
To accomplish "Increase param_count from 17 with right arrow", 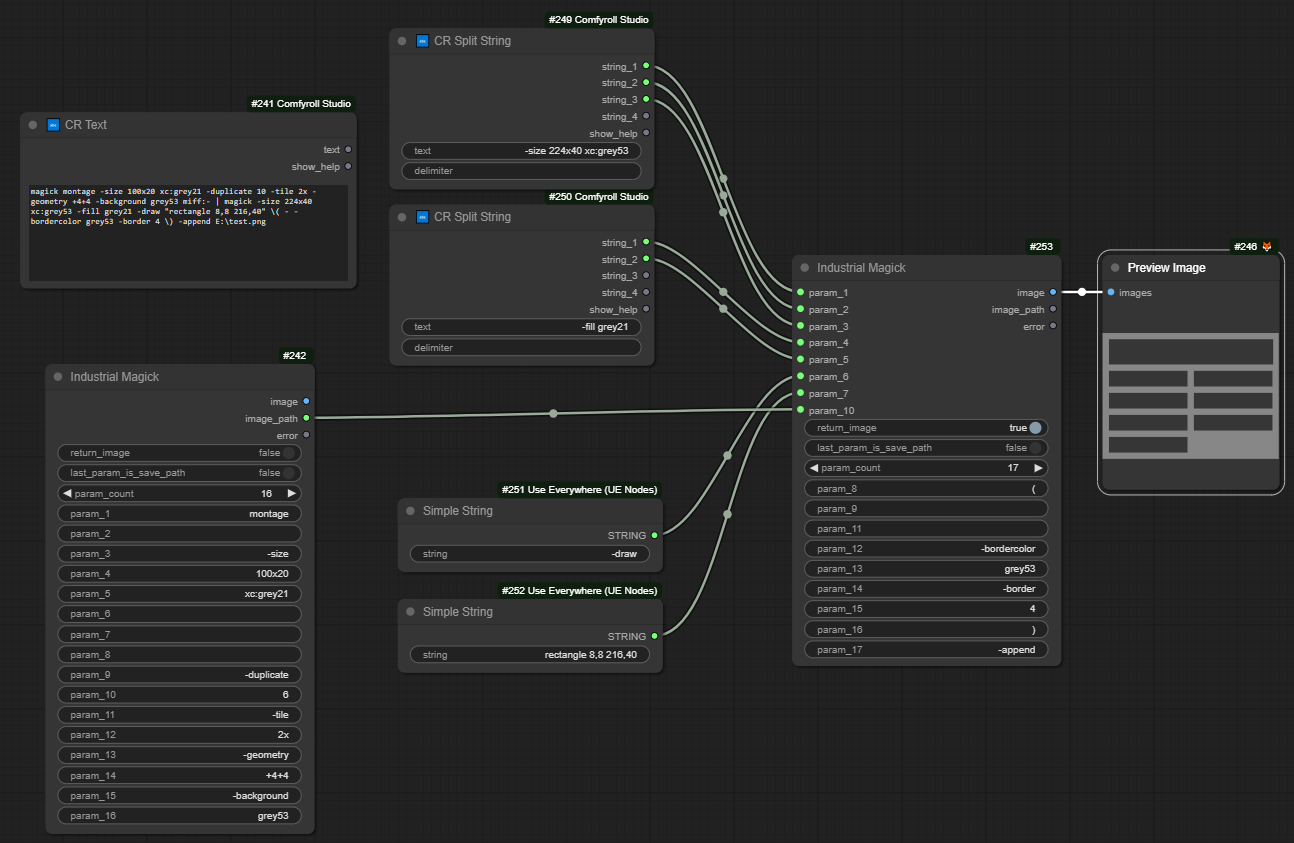I will [1038, 468].
